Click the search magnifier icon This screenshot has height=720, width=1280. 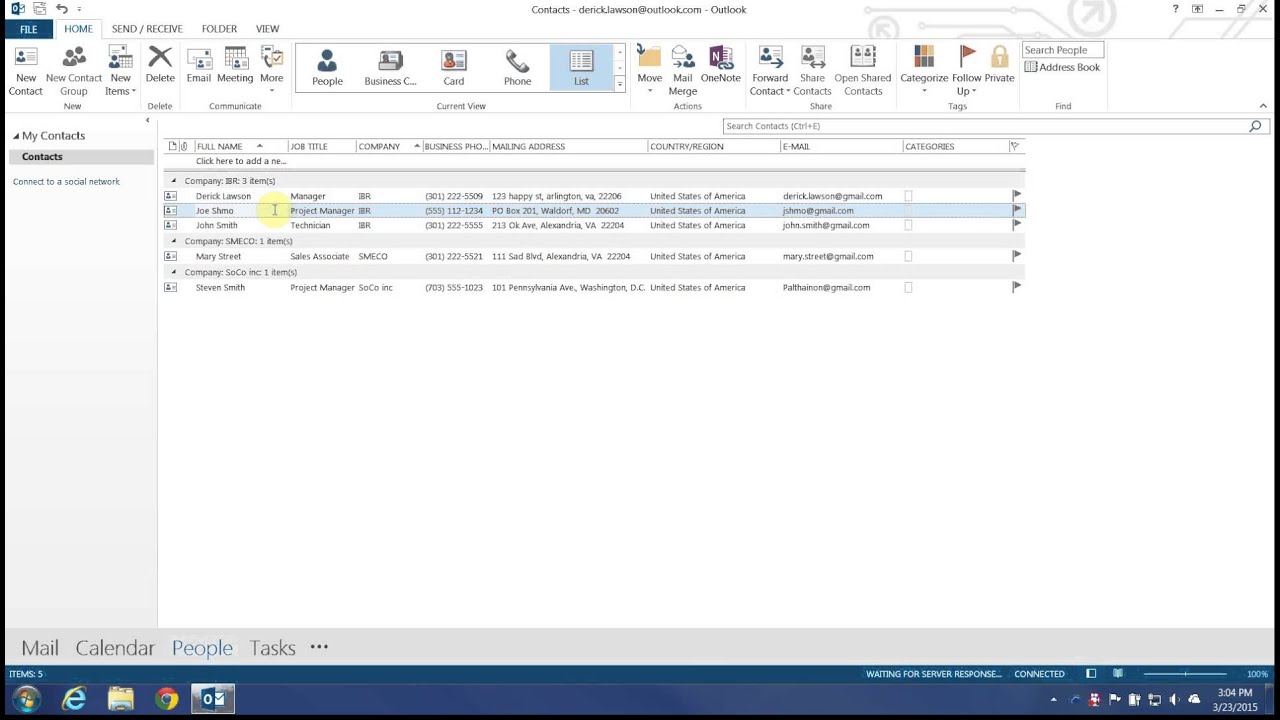[1255, 126]
